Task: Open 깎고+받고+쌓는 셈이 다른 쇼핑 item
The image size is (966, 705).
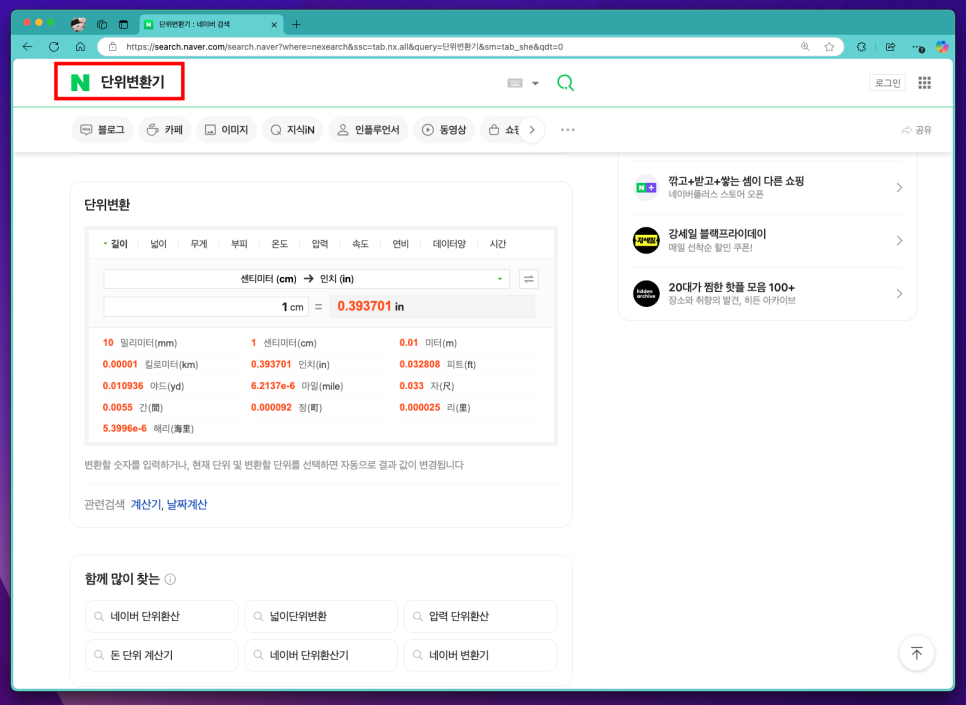Action: point(768,187)
